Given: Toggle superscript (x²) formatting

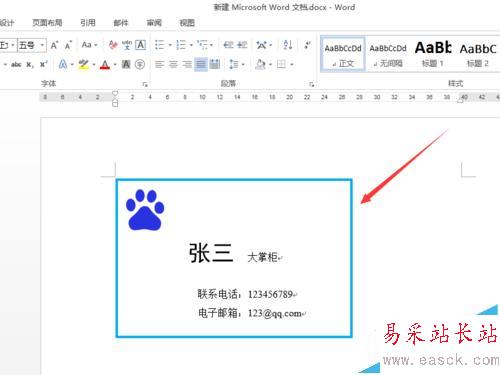Looking at the screenshot, I should [44, 64].
